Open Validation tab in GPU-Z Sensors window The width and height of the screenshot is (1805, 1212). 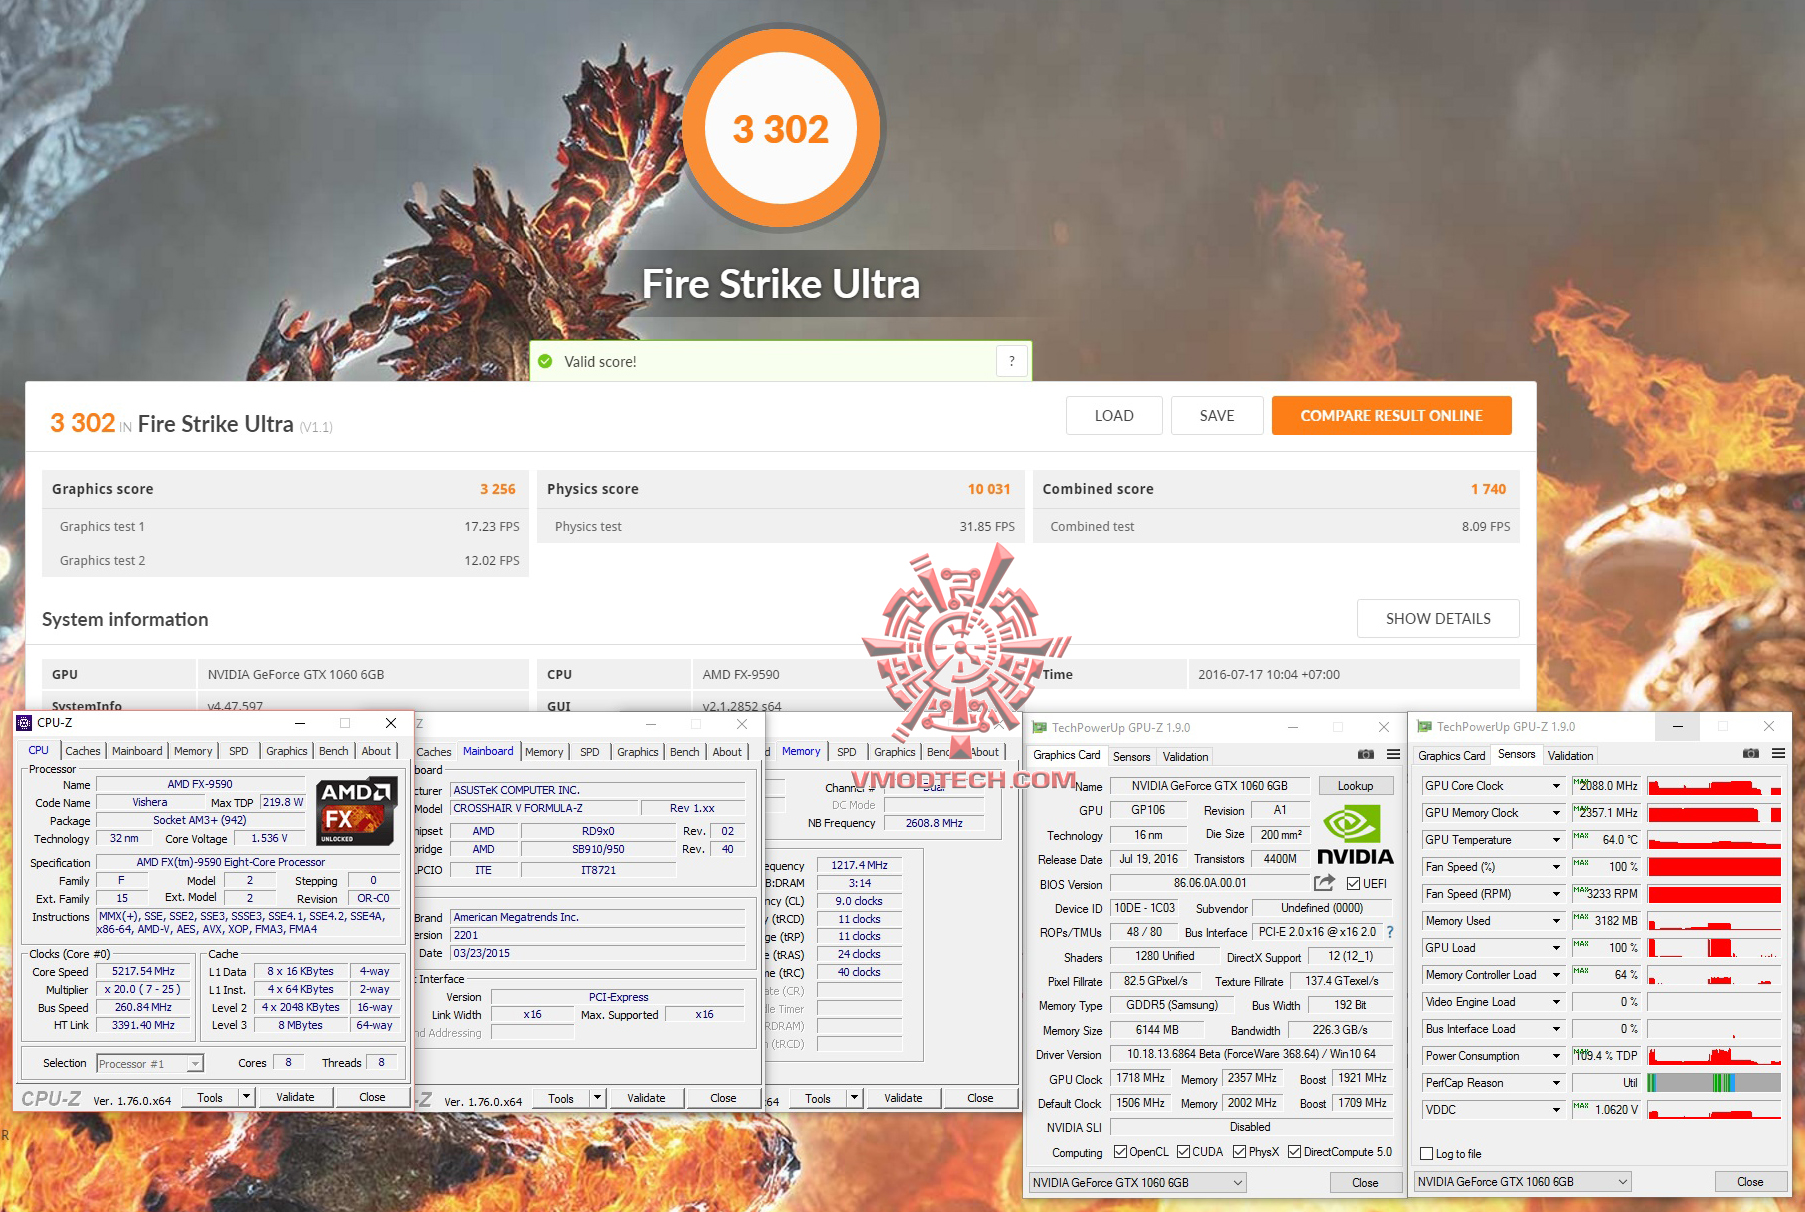(1570, 756)
